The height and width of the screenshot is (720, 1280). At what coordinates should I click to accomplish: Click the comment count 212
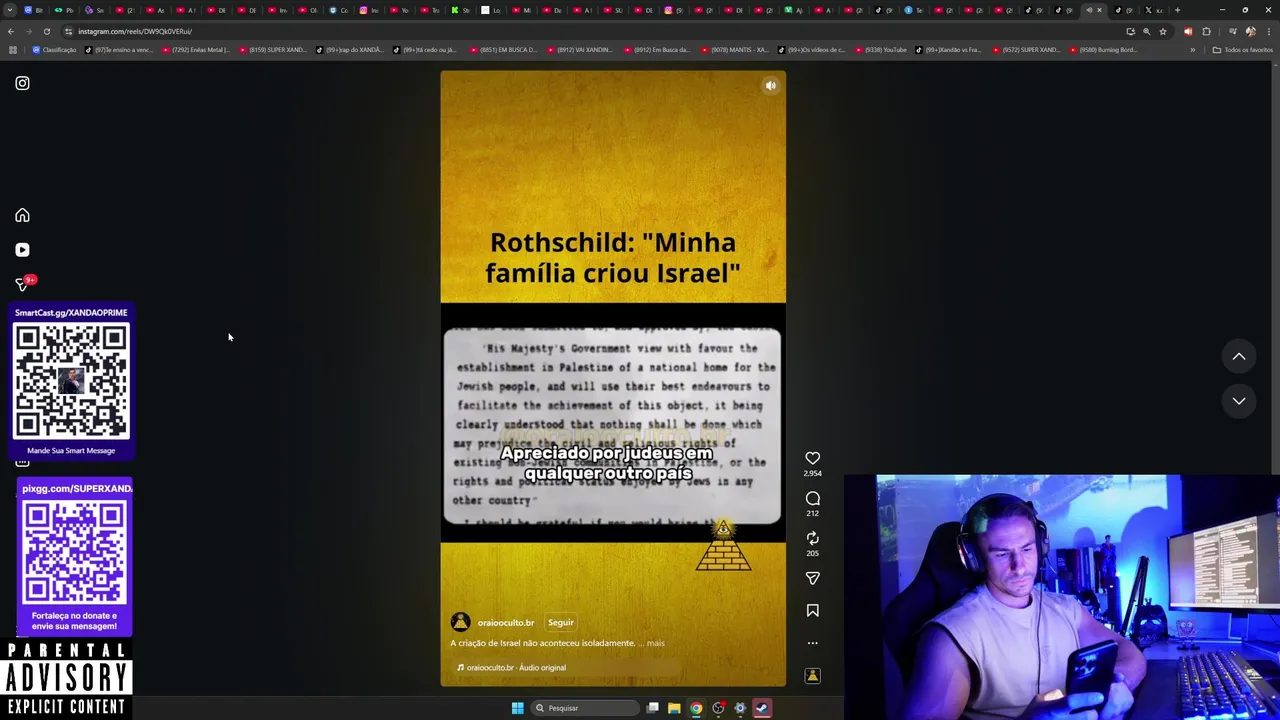click(813, 513)
